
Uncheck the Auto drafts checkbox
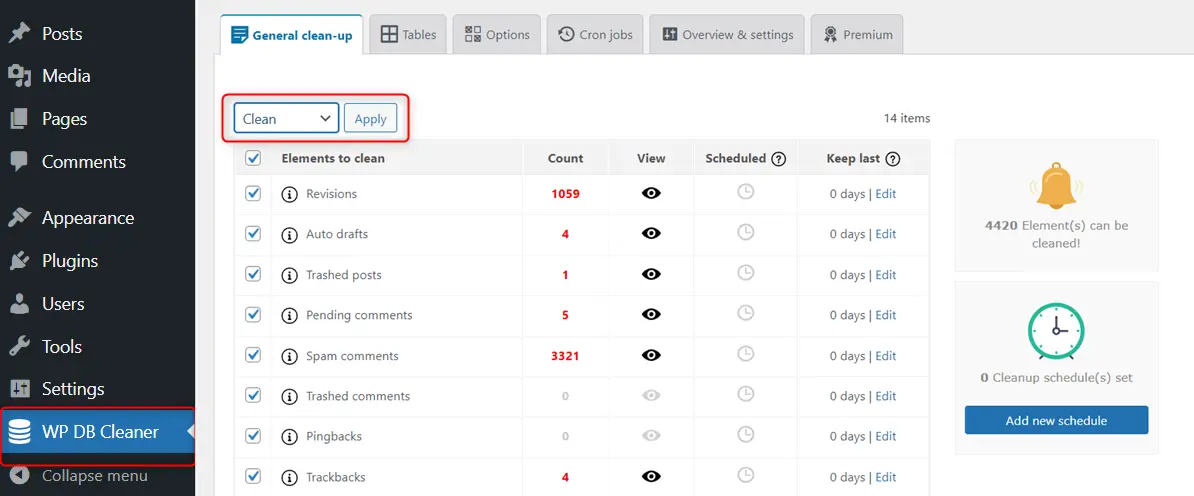point(253,234)
